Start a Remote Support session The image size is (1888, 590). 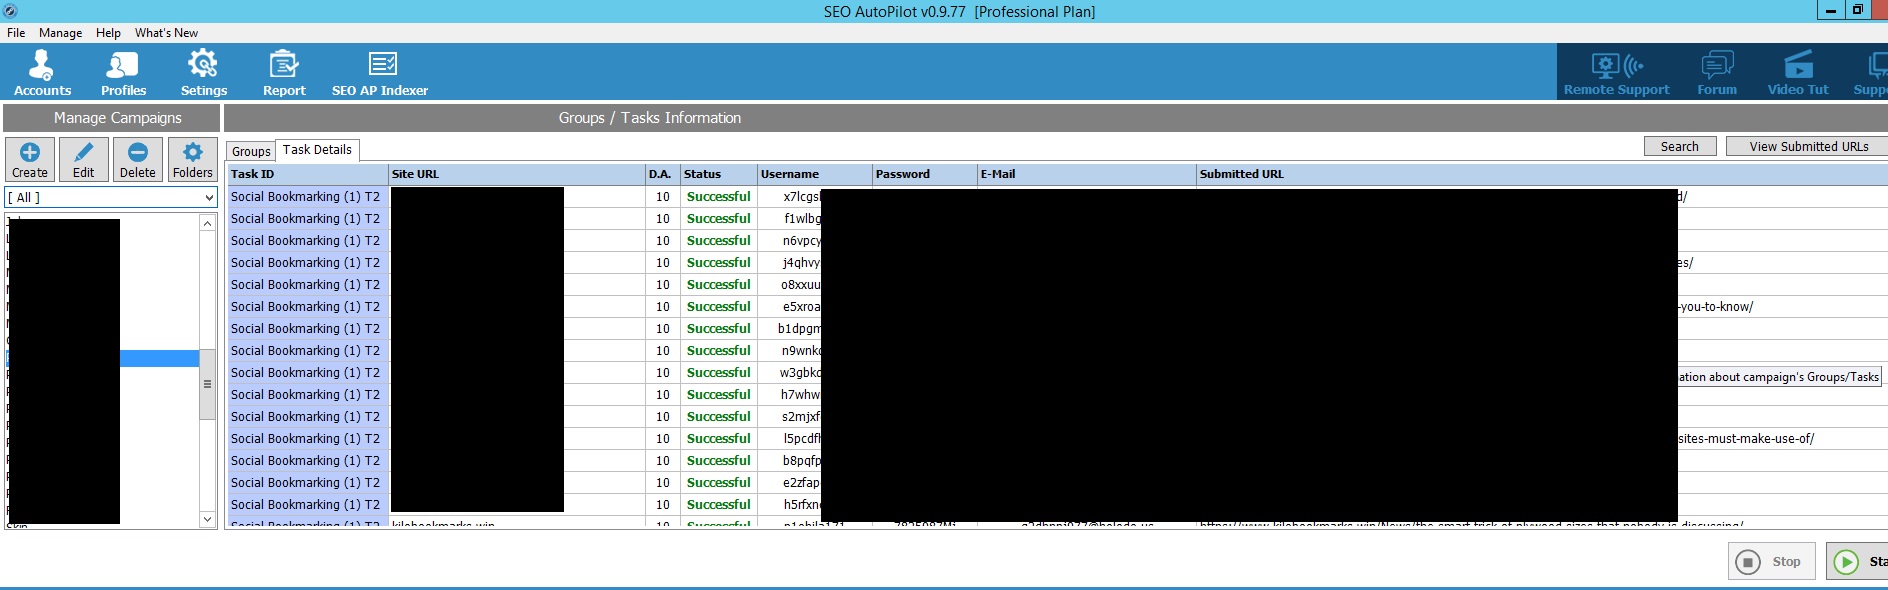coord(1616,73)
